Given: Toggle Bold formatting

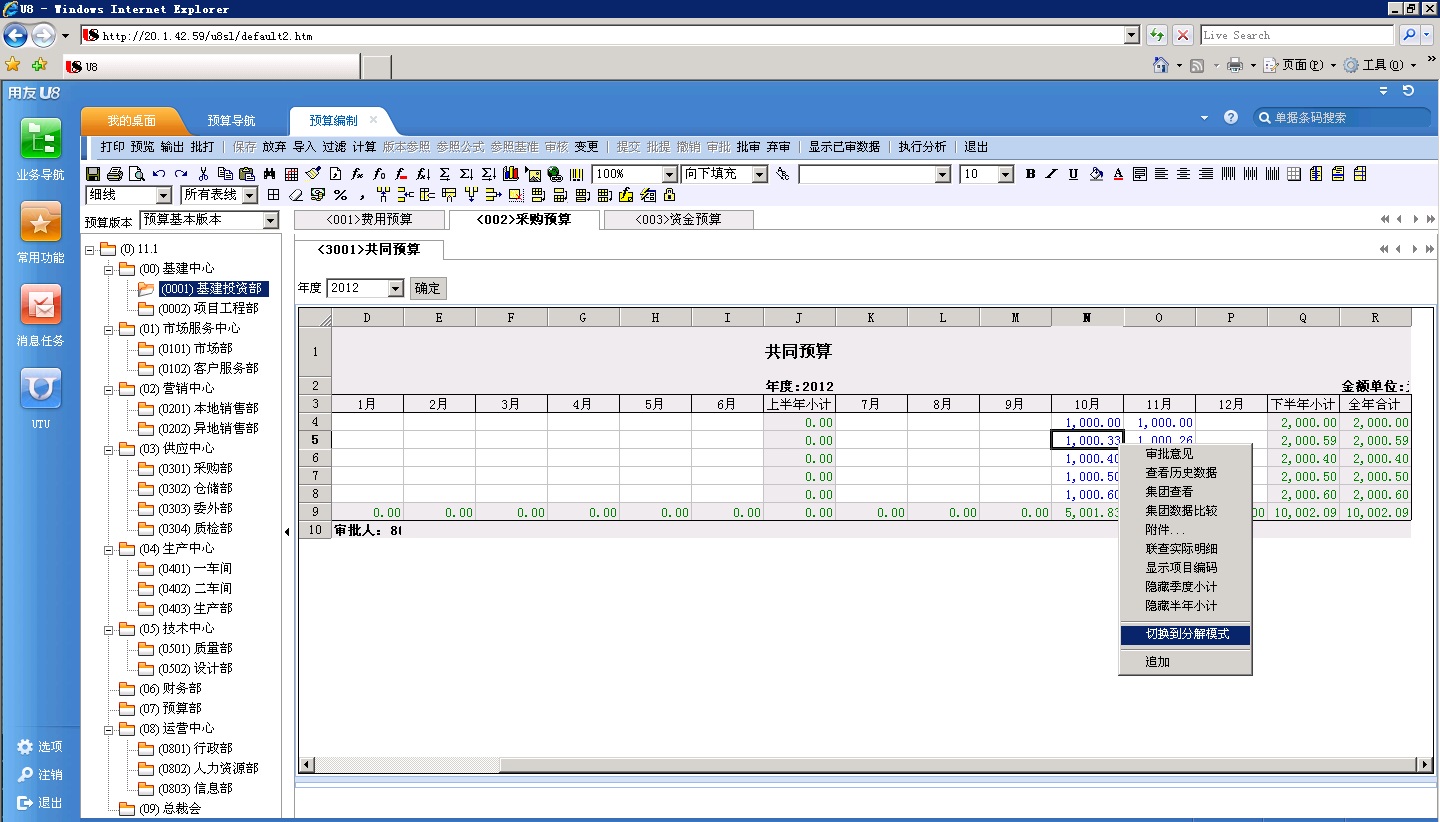Looking at the screenshot, I should tap(1030, 174).
